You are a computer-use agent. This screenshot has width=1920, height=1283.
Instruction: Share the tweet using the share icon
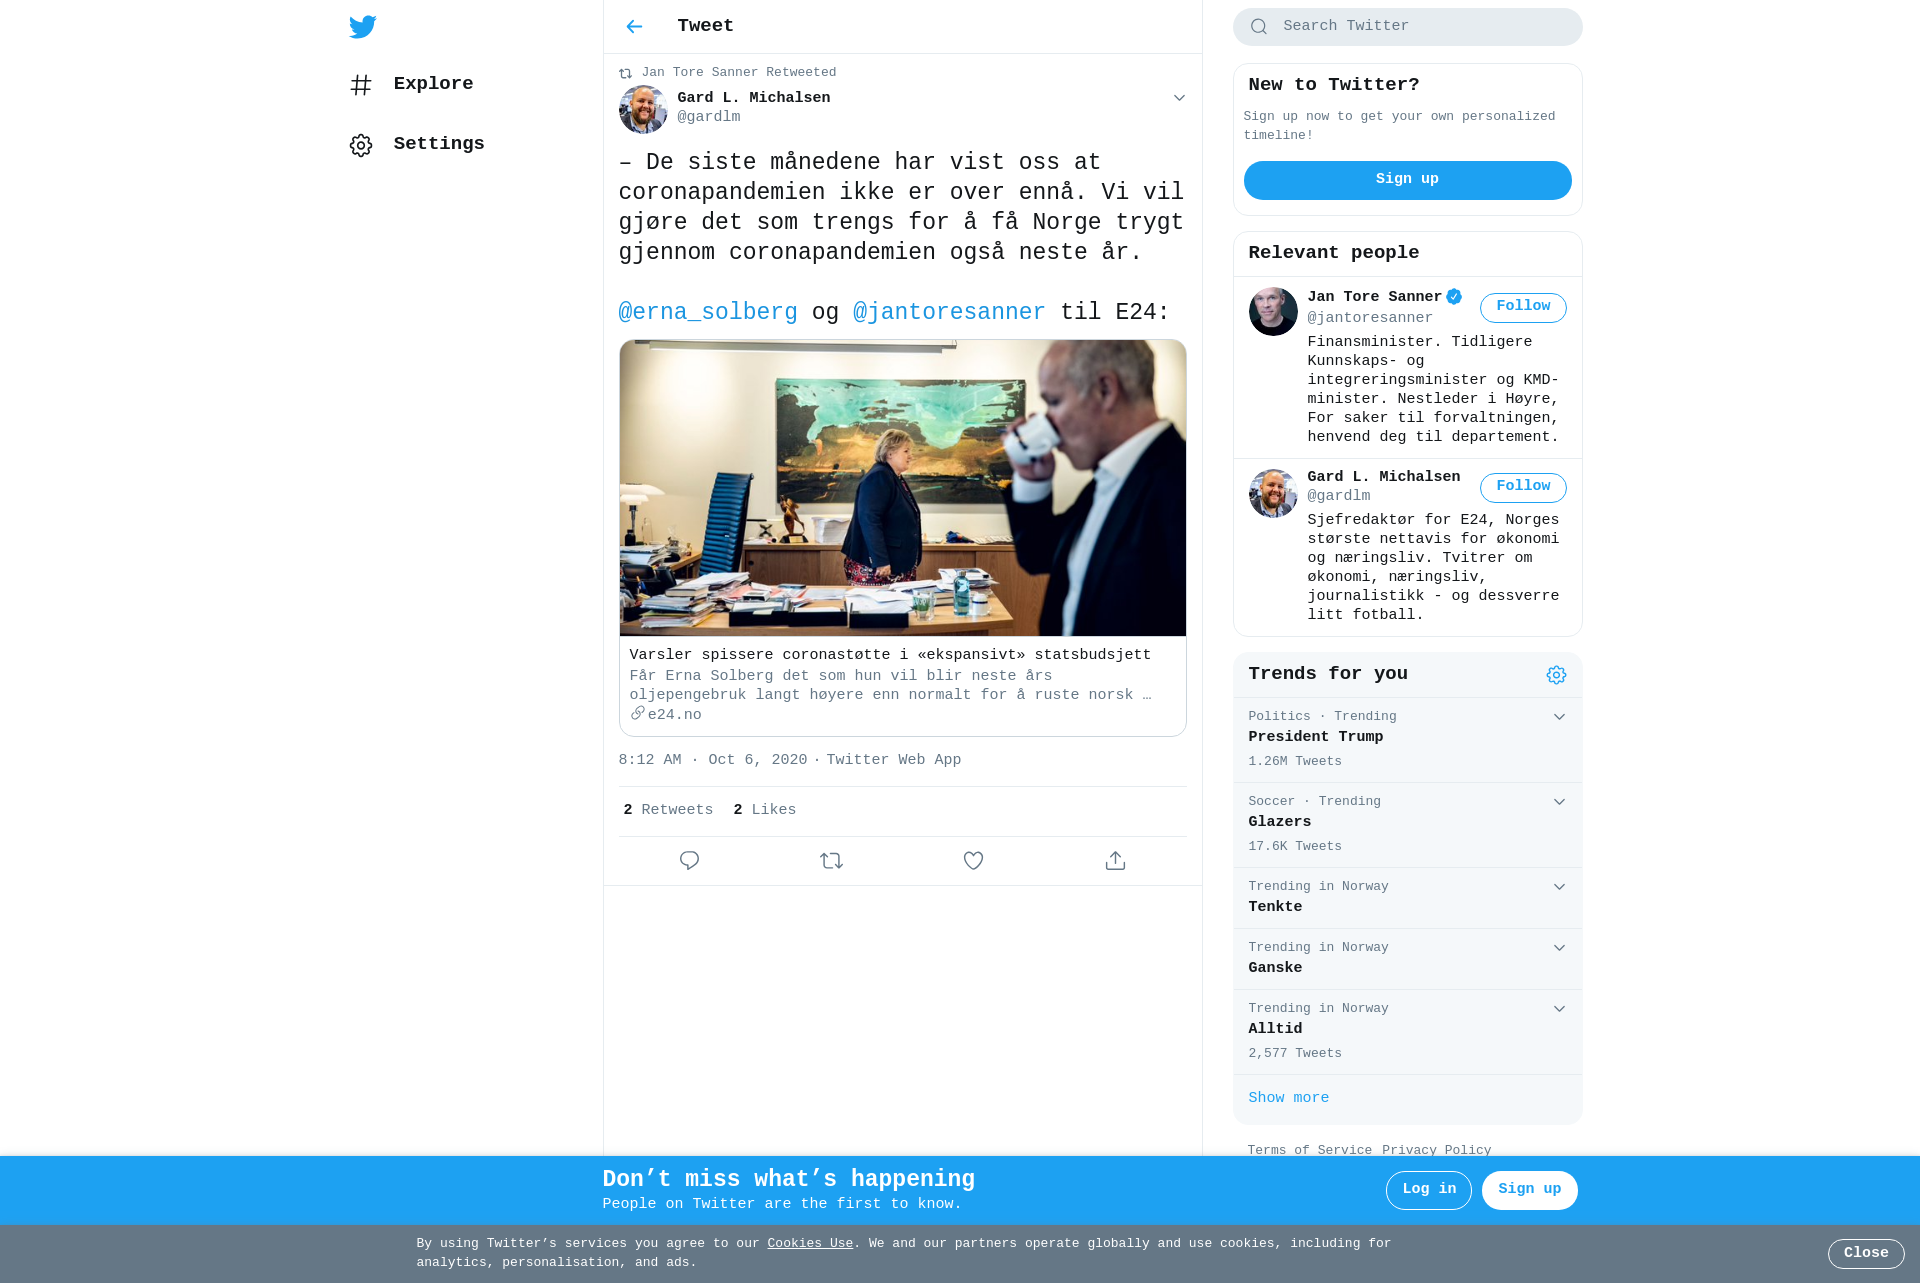click(1115, 861)
